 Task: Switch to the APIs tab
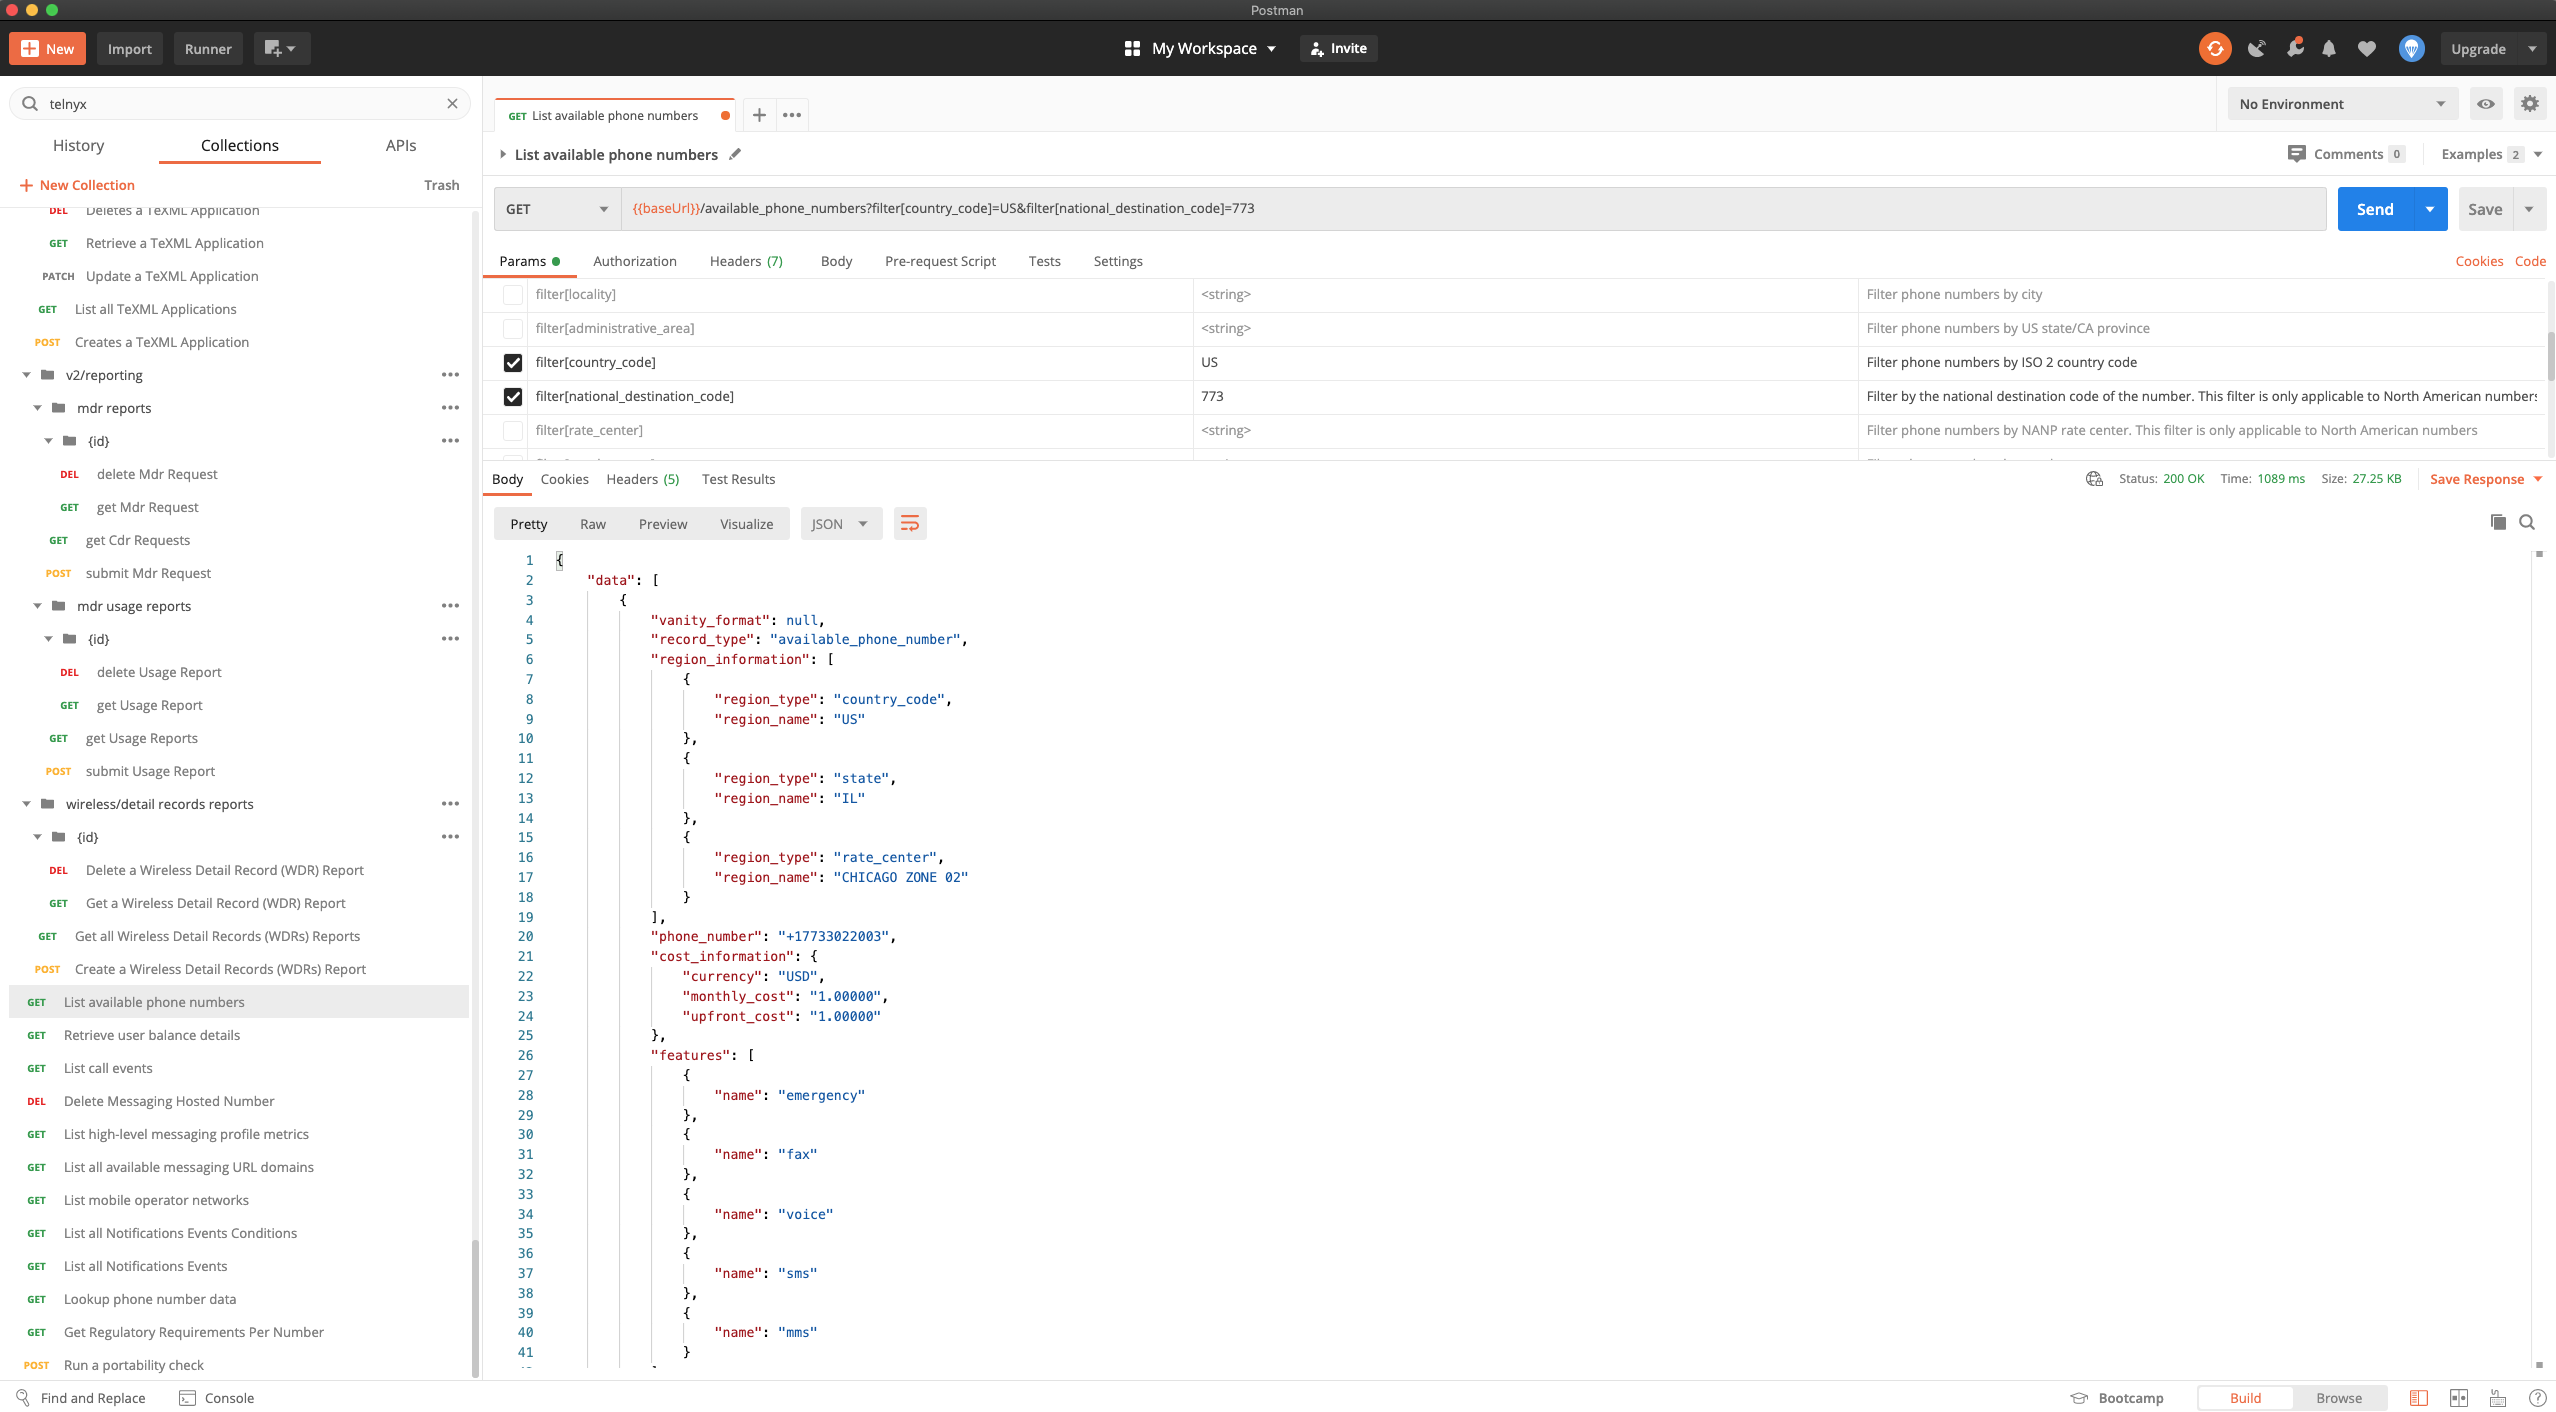(401, 145)
